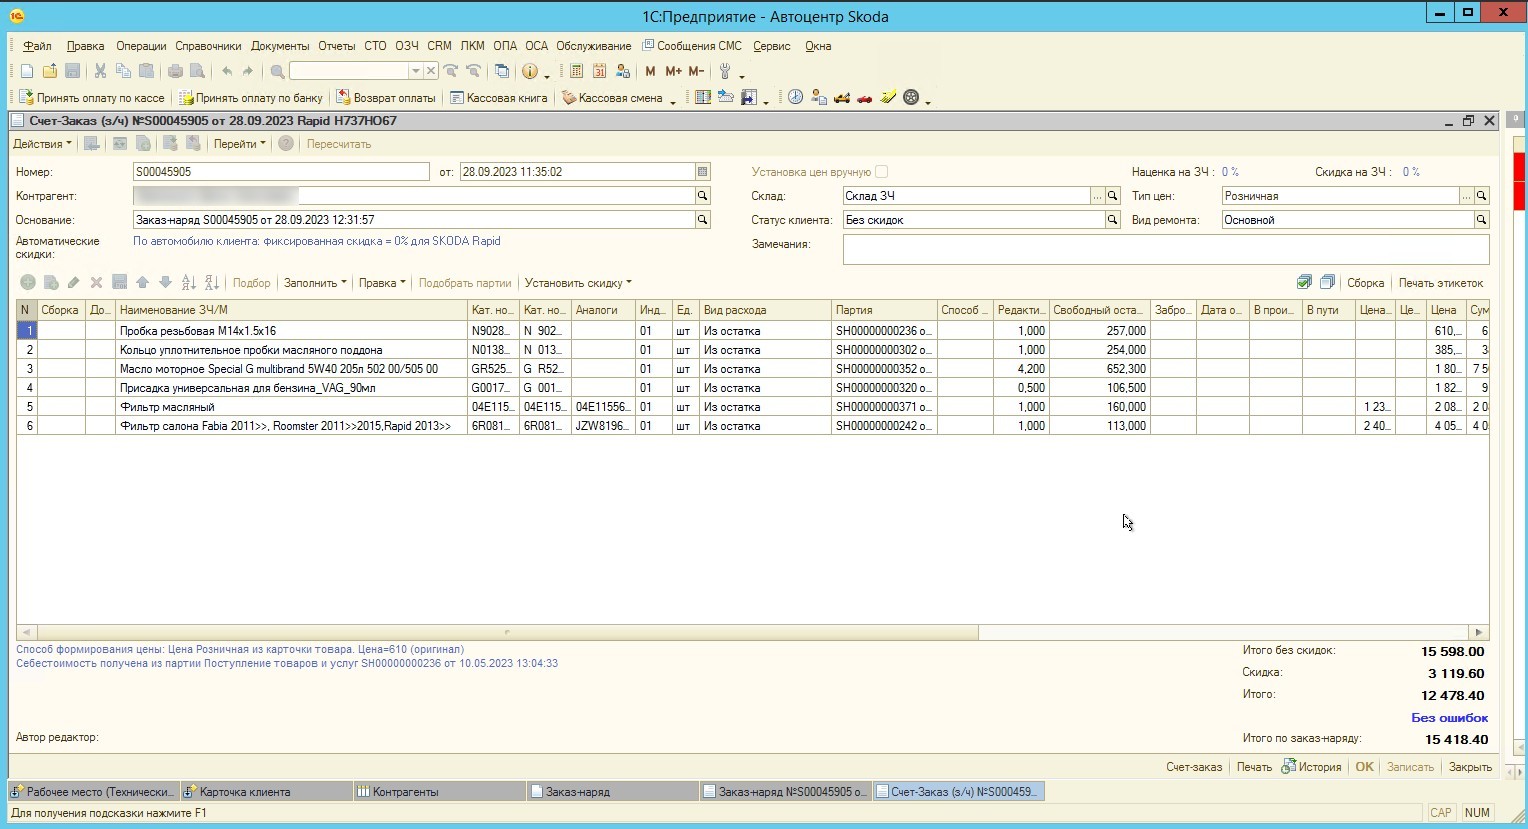Toggle the Установка цен вручную checkbox
The width and height of the screenshot is (1528, 829).
[881, 172]
